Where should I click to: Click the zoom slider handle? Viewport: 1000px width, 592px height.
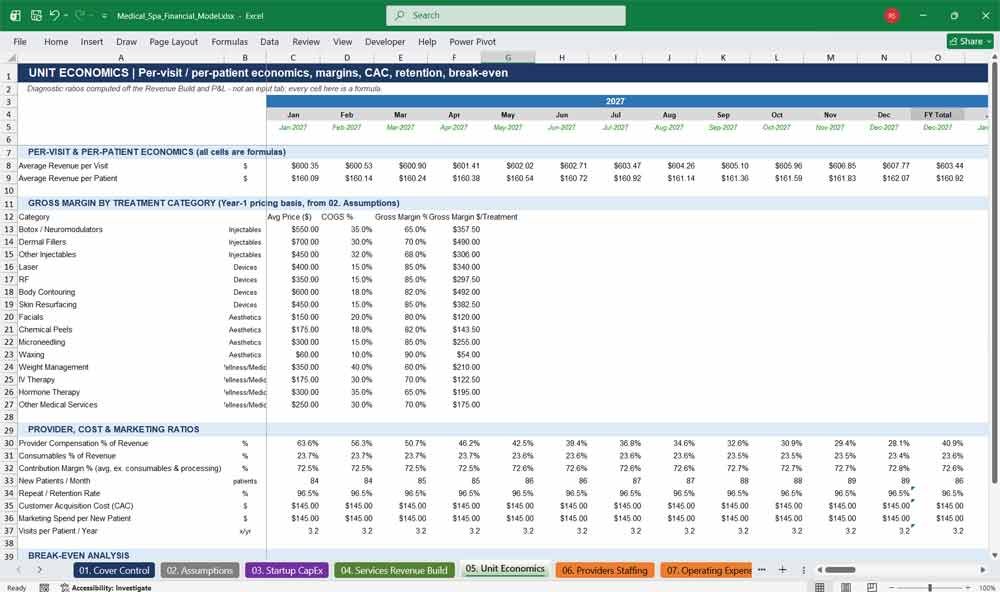tap(930, 587)
